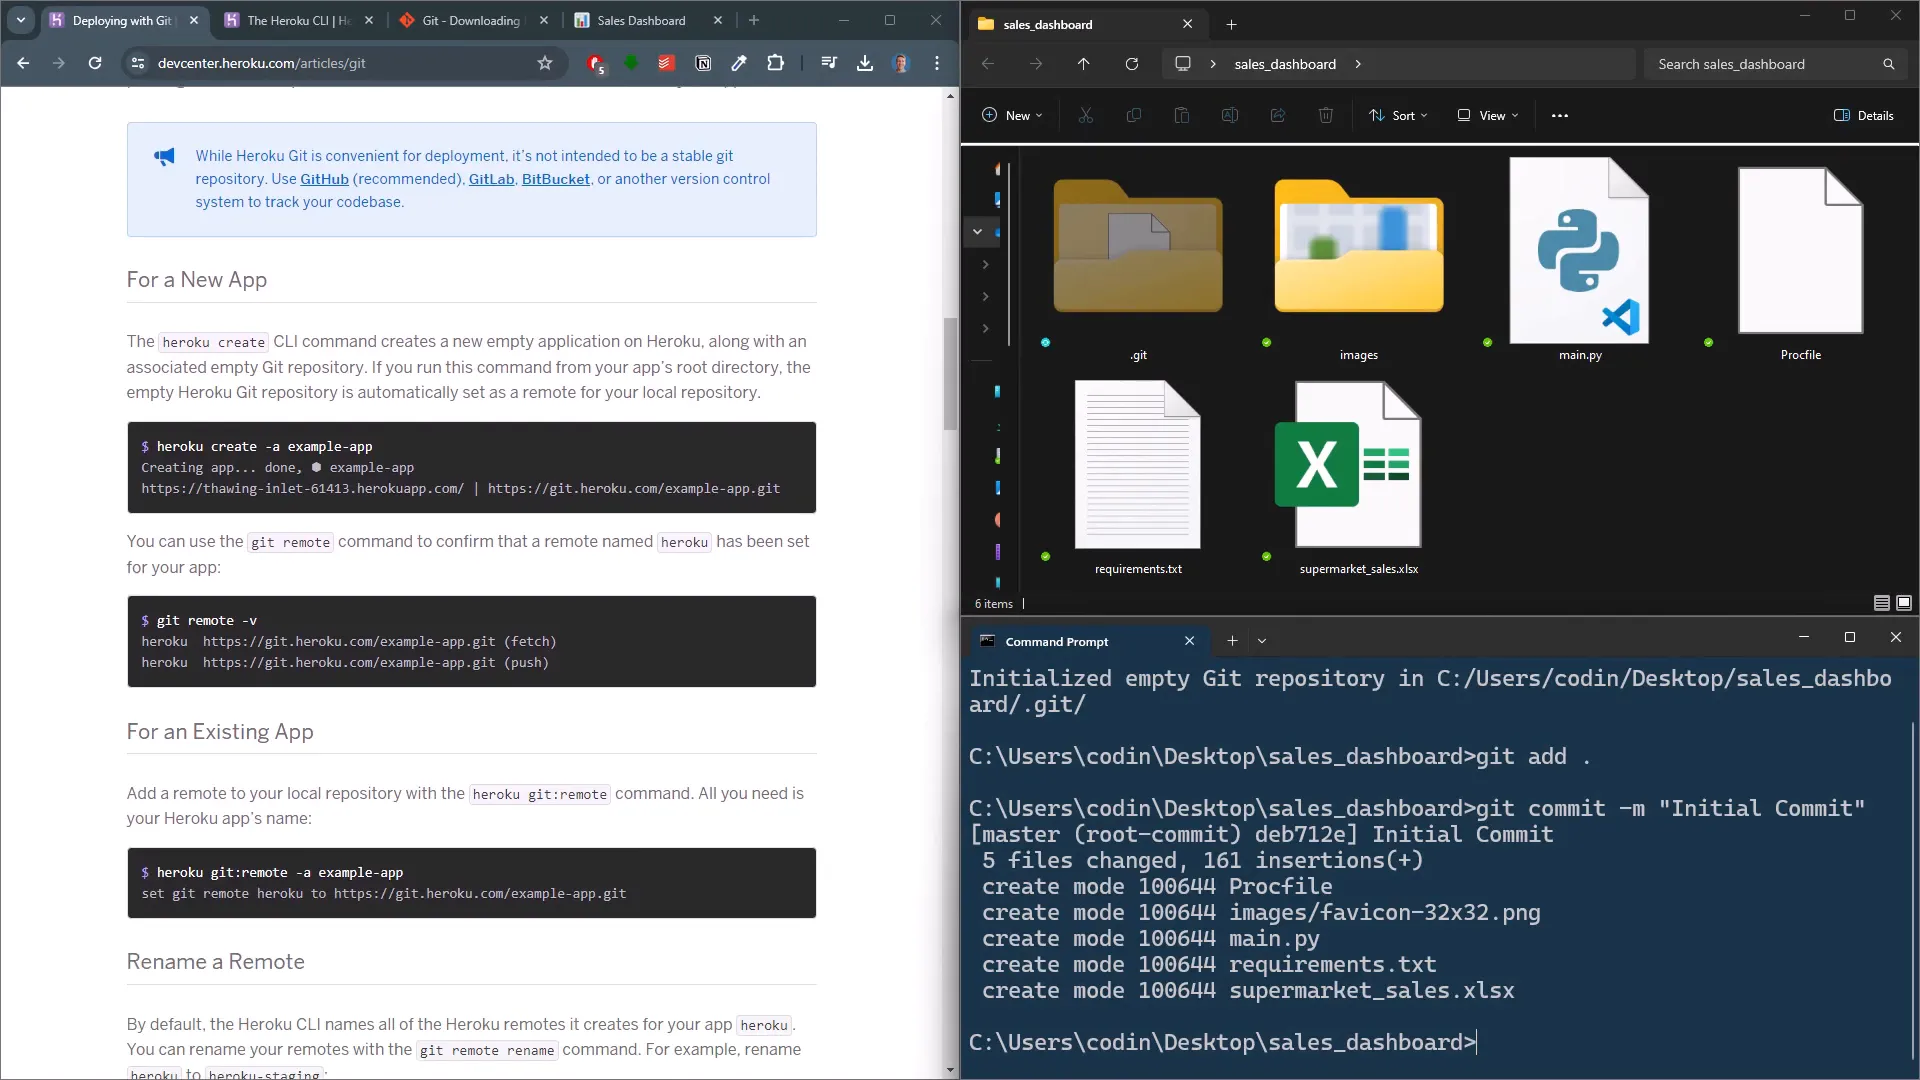Click the Explorer Up directory arrow
The height and width of the screenshot is (1080, 1920).
tap(1084, 64)
